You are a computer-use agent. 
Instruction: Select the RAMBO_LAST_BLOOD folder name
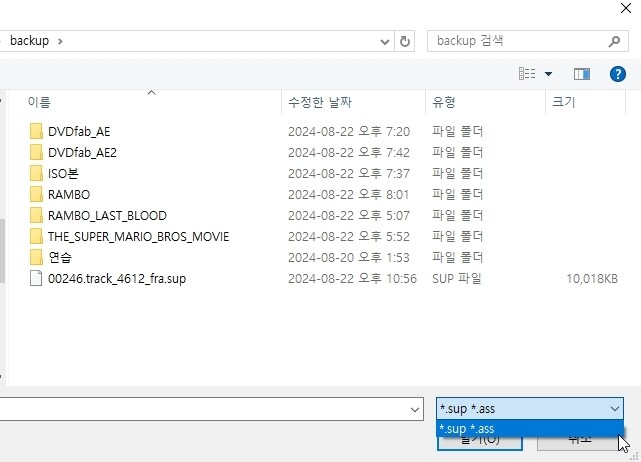pyautogui.click(x=107, y=215)
